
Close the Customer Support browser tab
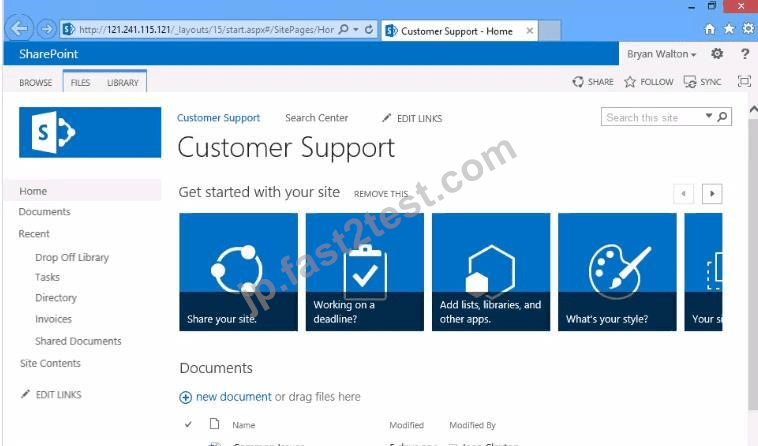[530, 31]
